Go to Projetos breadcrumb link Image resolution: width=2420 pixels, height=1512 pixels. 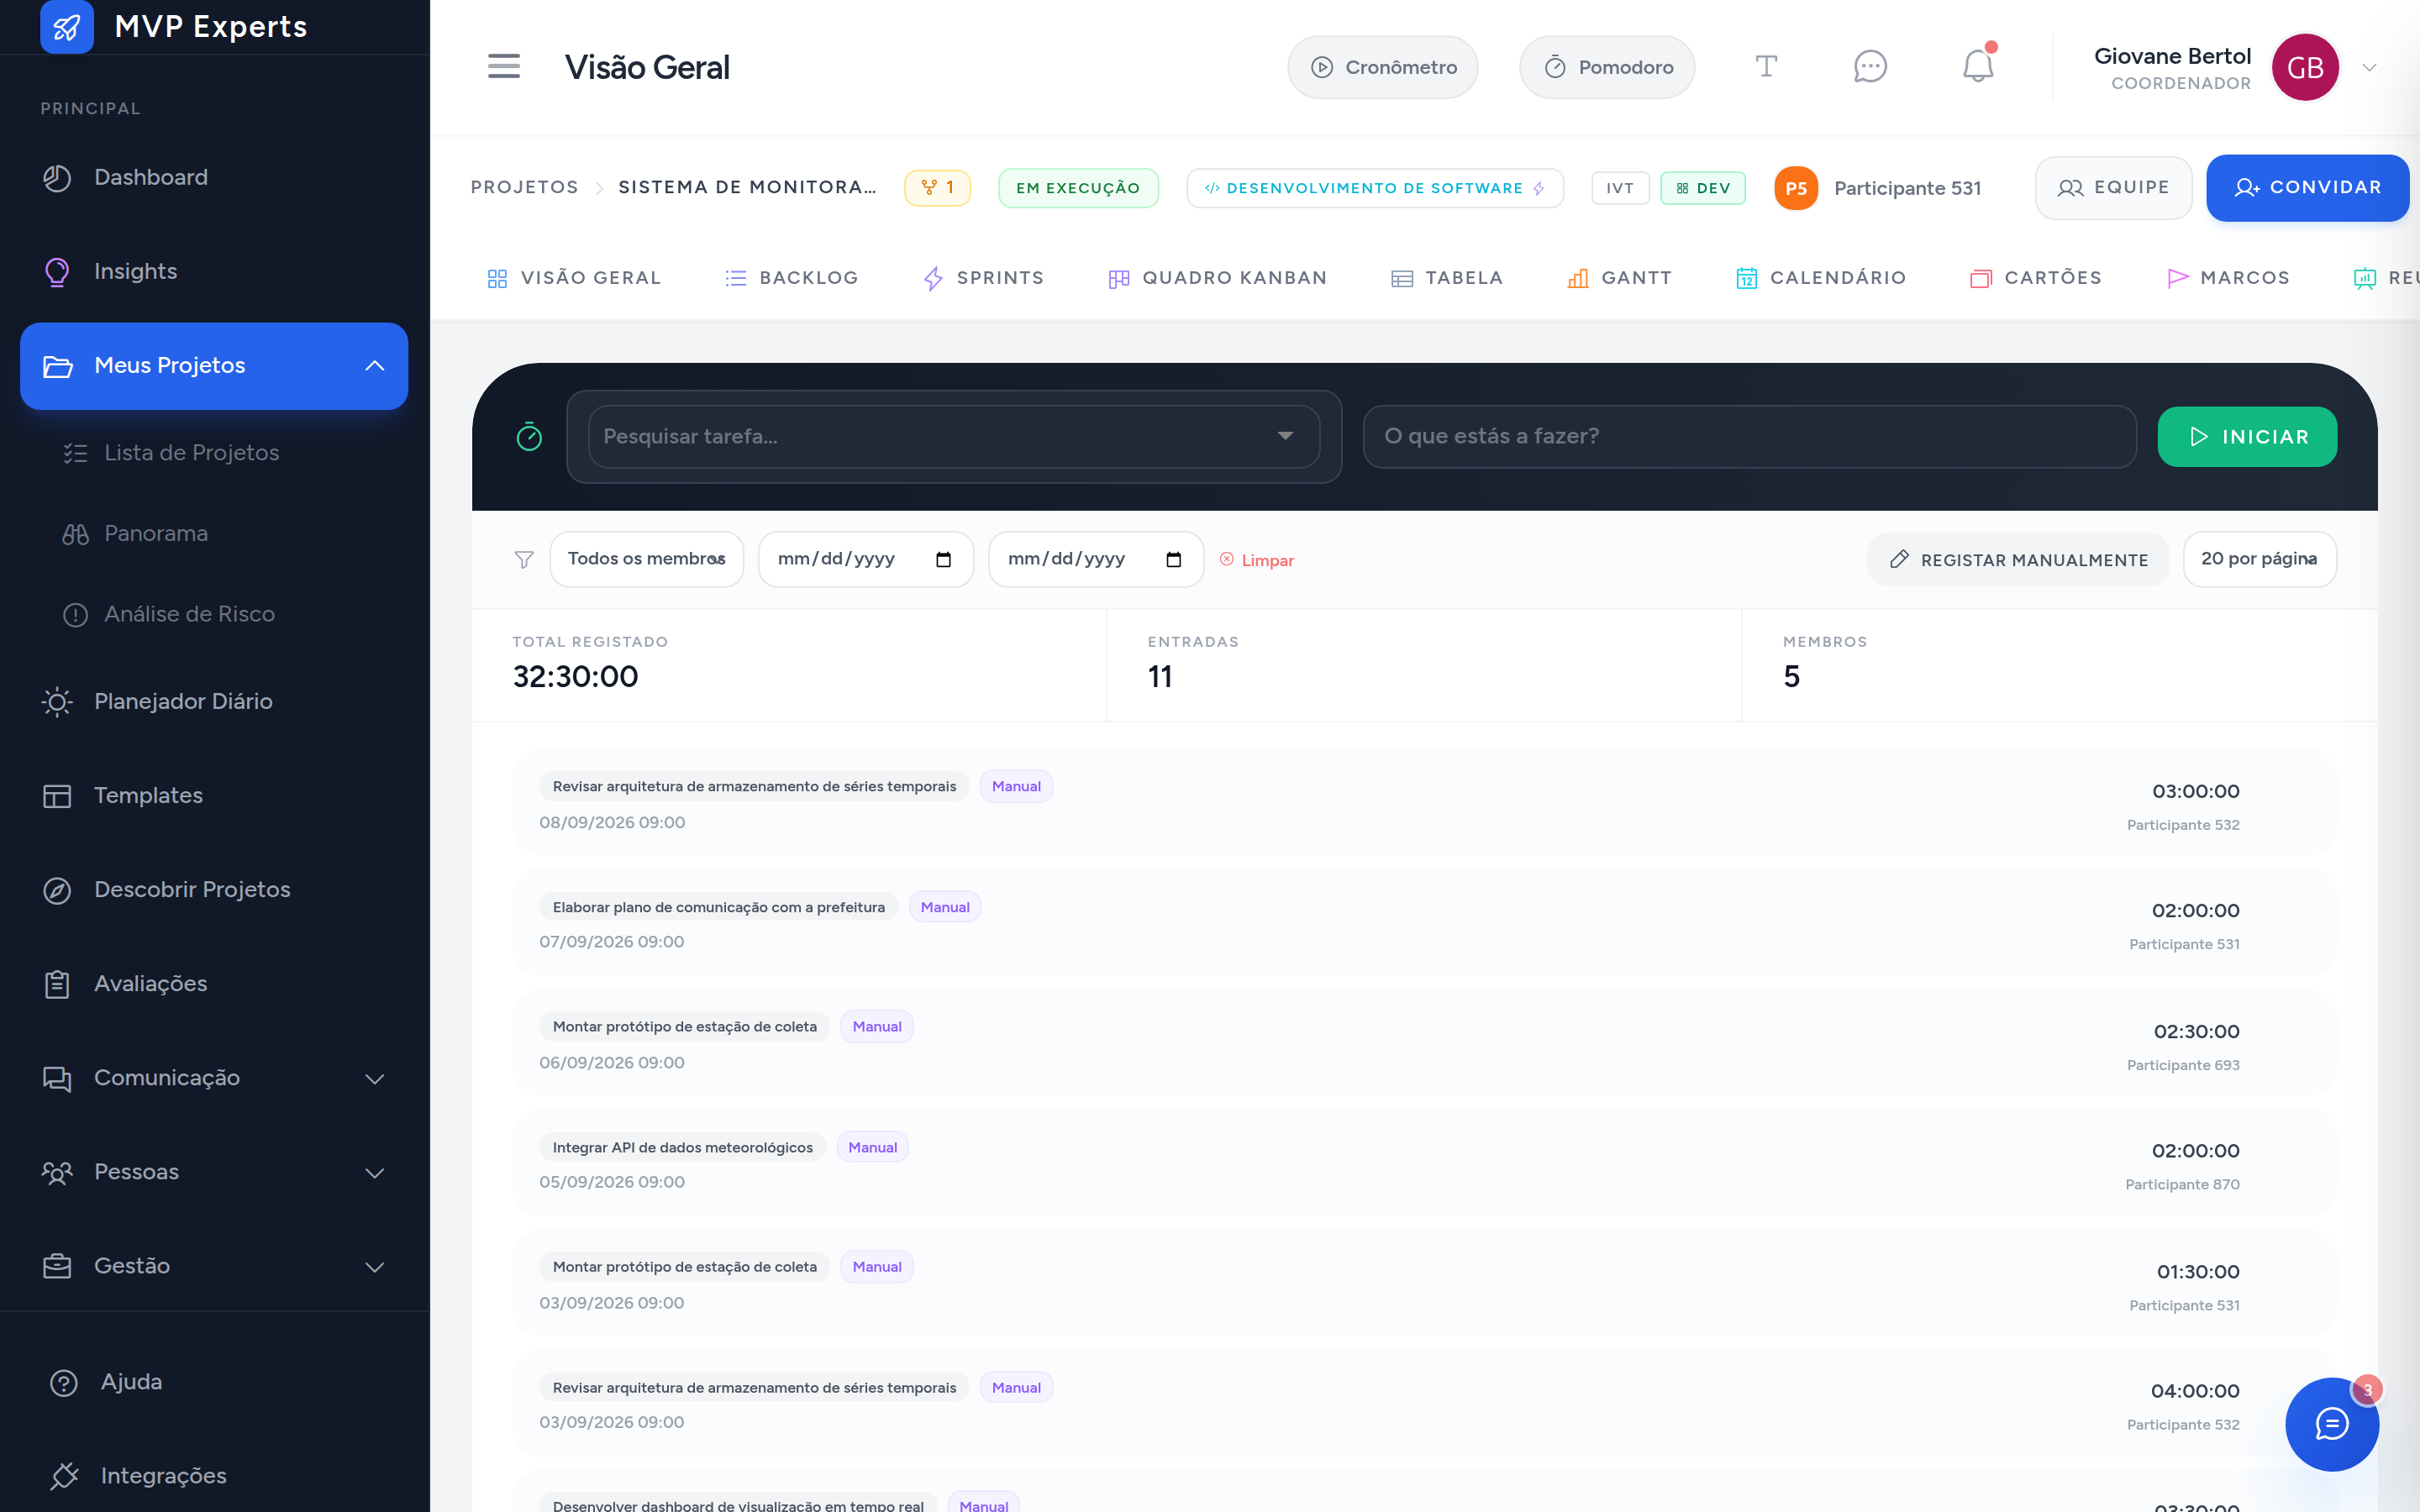(x=524, y=187)
